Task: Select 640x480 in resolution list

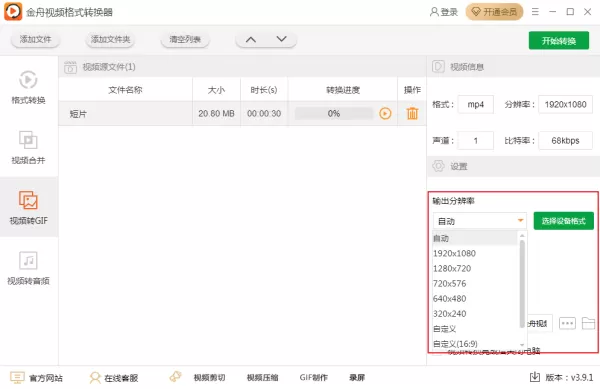Action: coord(475,299)
